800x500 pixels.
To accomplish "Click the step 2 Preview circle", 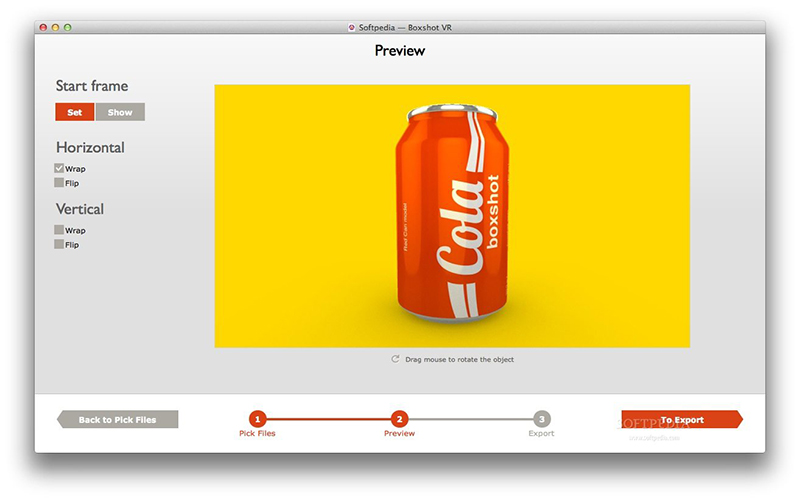I will coord(399,419).
